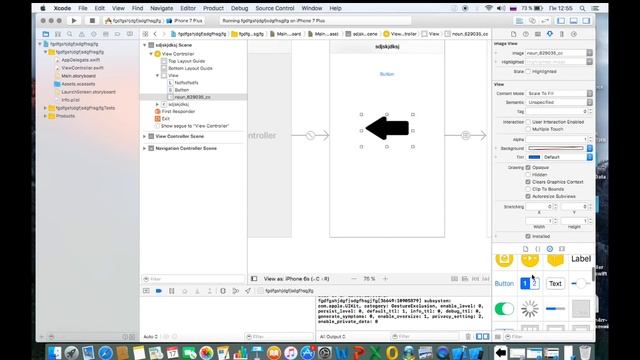The height and width of the screenshot is (360, 640).
Task: Open the Size inspector ruler icon
Action: click(562, 34)
